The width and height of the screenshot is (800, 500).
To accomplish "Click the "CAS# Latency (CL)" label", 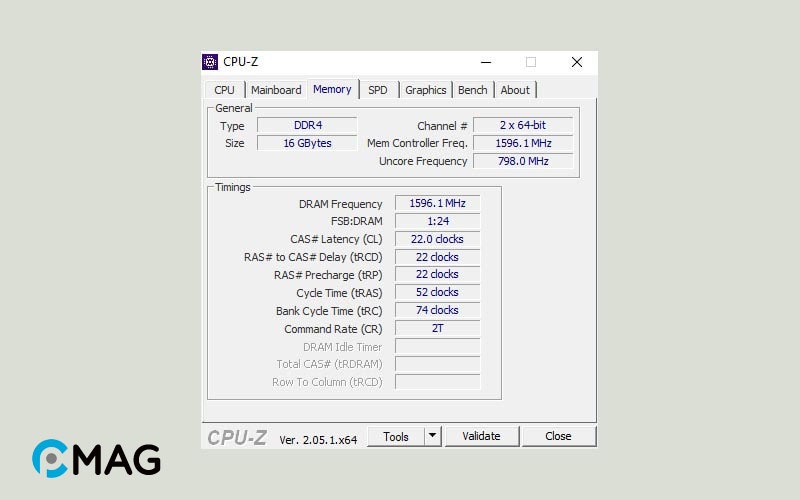I will [x=336, y=239].
